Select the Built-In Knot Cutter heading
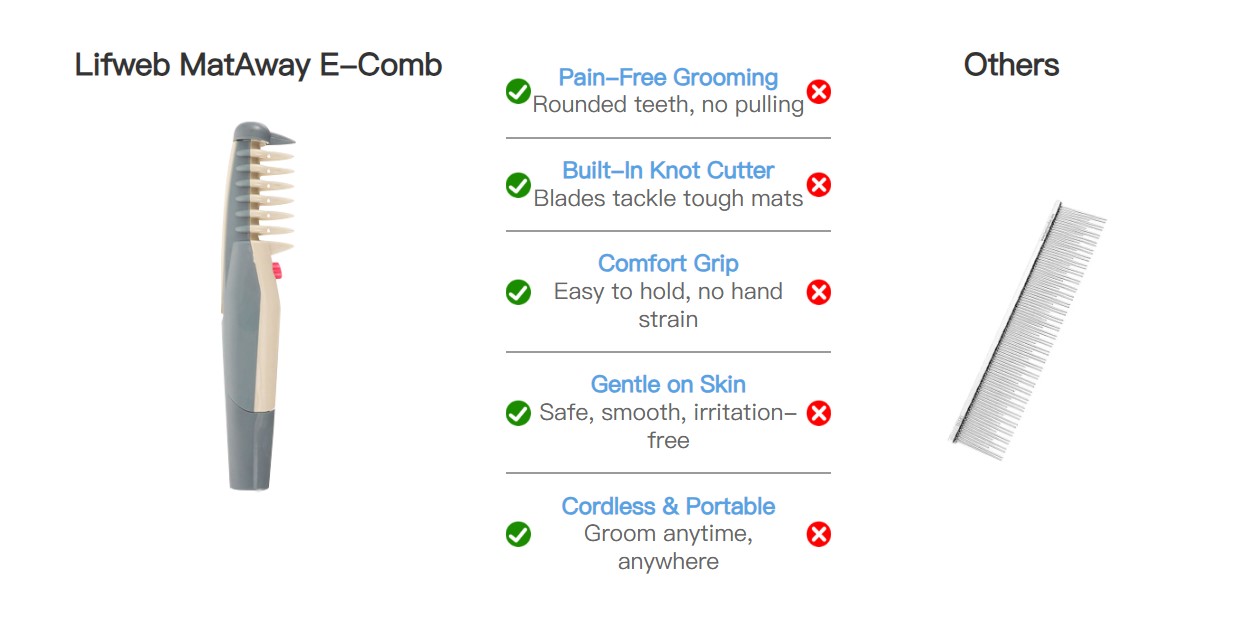This screenshot has width=1241, height=632. [x=668, y=170]
